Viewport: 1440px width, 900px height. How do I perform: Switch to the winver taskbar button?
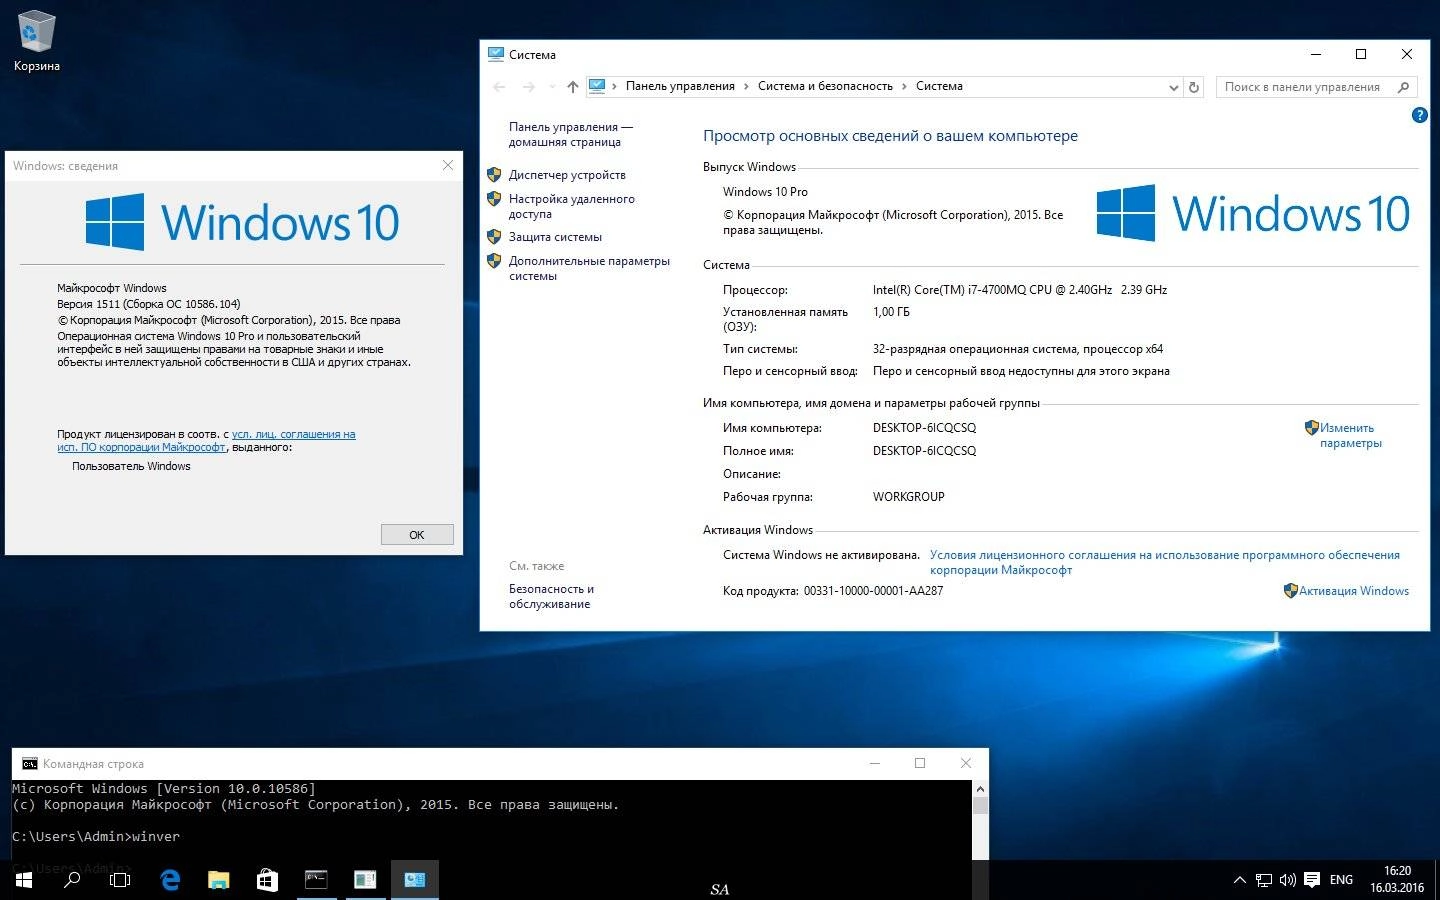tap(365, 880)
